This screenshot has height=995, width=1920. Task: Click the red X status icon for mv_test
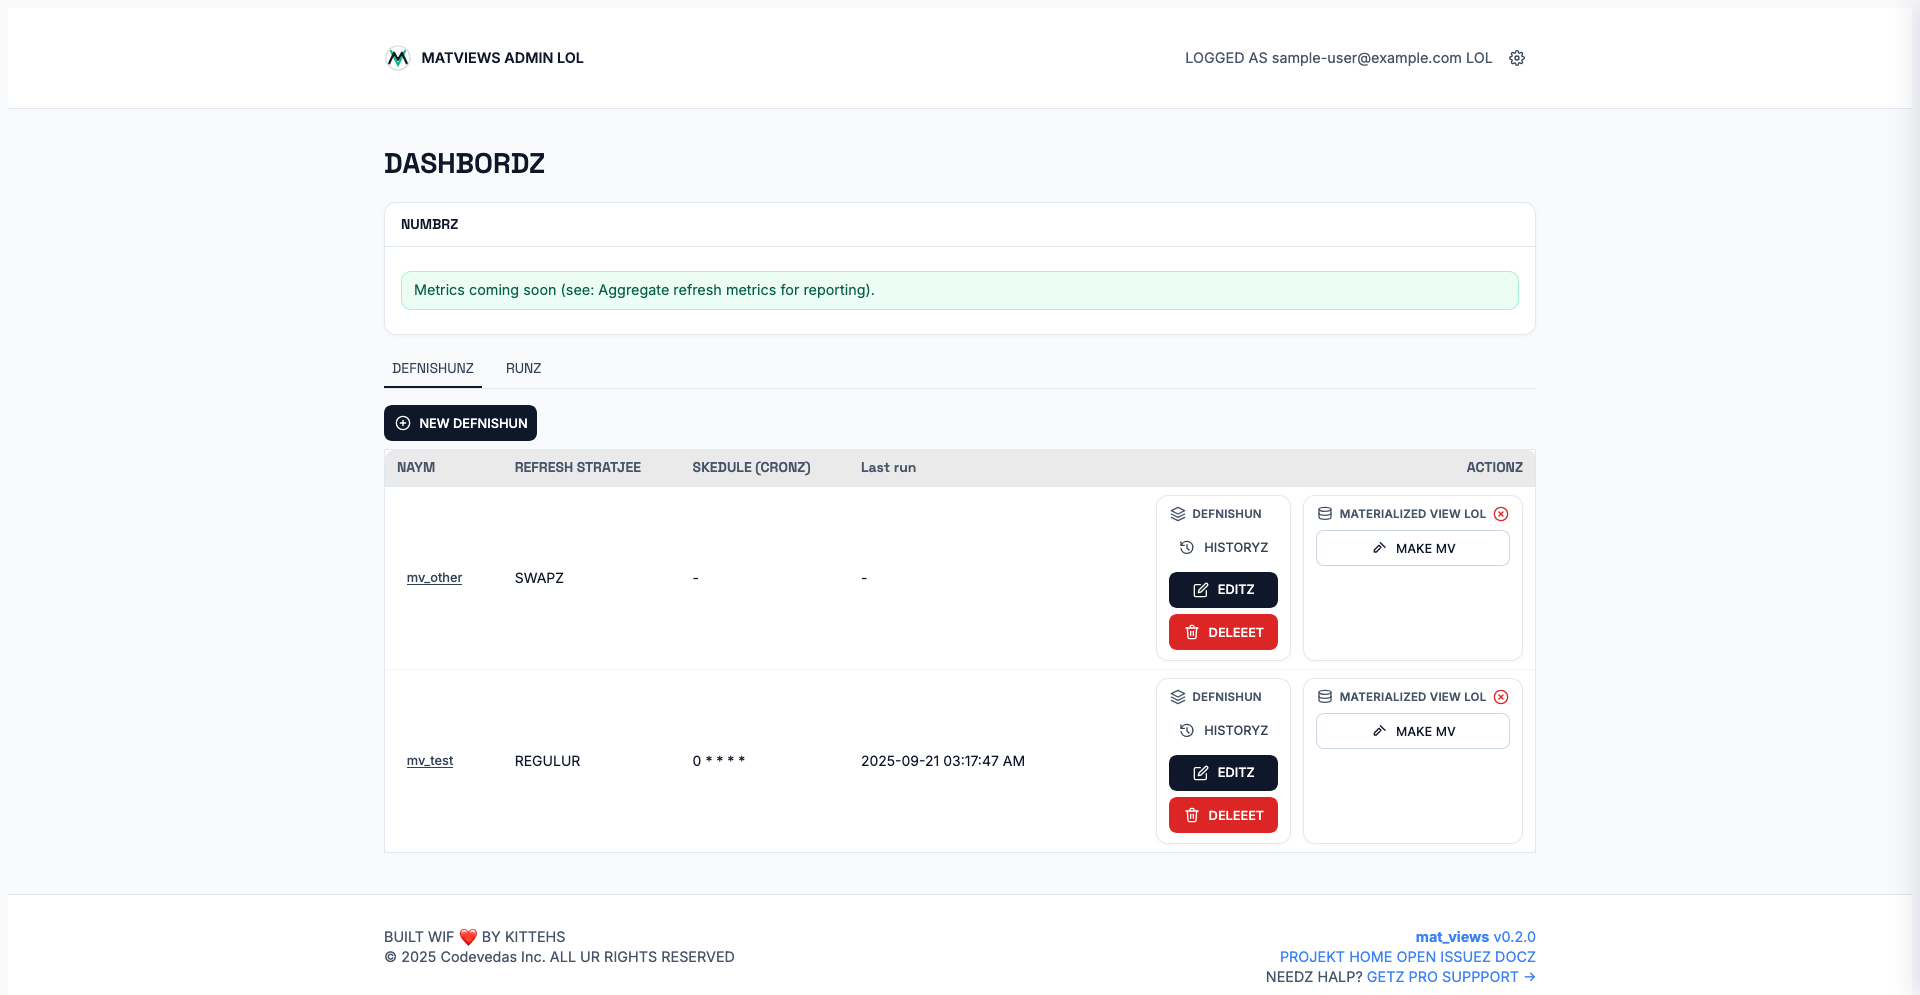[x=1500, y=697]
